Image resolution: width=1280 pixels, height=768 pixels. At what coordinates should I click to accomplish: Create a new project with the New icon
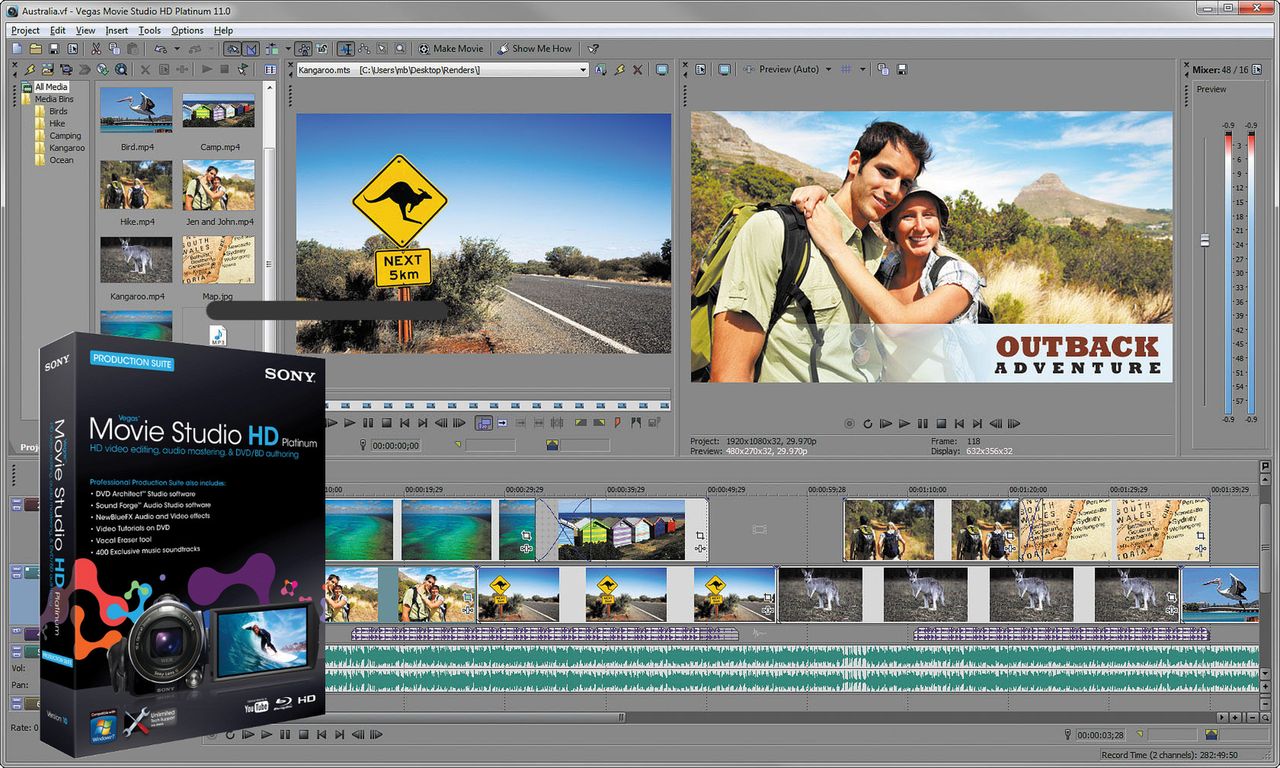[x=17, y=48]
